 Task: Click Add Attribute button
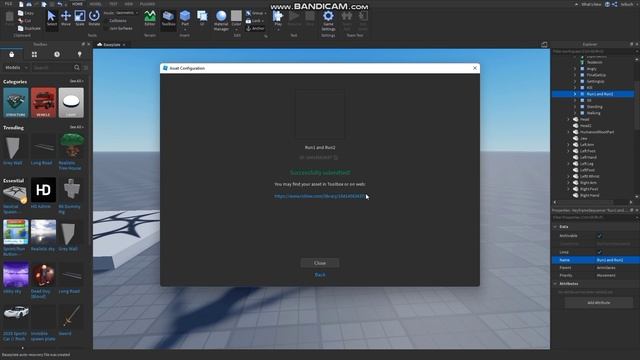coord(599,303)
